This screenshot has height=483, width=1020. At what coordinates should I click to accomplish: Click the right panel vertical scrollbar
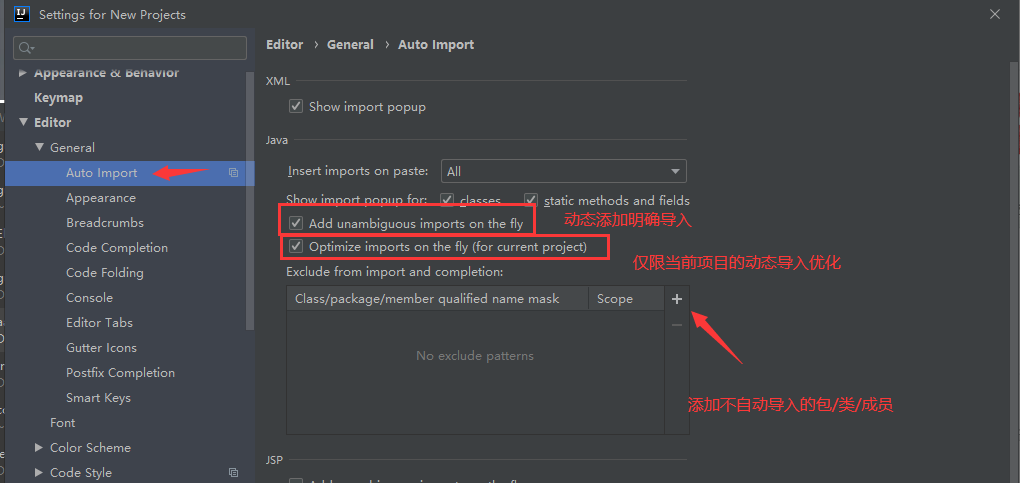[1014, 272]
